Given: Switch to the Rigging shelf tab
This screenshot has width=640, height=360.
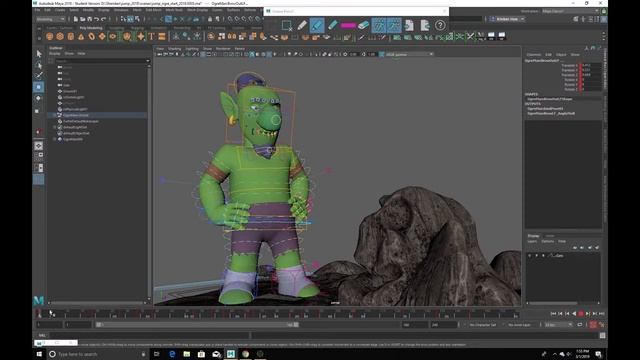Looking at the screenshot, I should click(x=138, y=28).
